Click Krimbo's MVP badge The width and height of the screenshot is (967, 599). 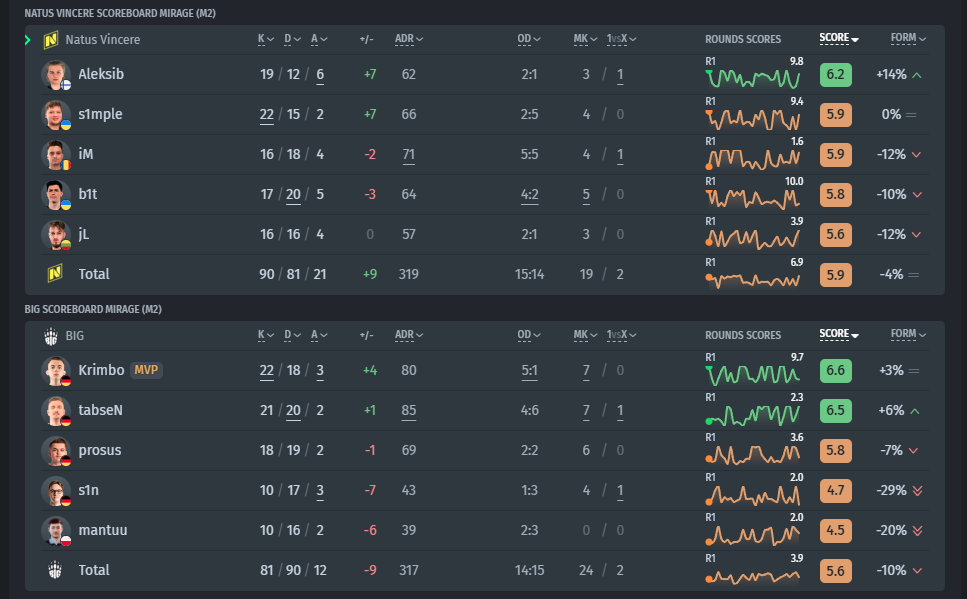click(146, 370)
